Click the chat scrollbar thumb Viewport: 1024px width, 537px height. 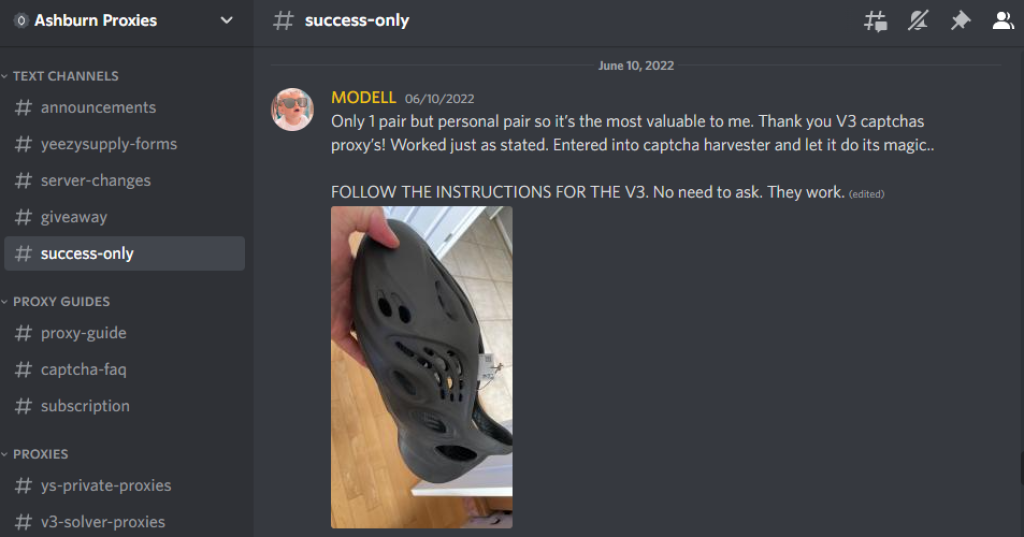click(x=1021, y=470)
